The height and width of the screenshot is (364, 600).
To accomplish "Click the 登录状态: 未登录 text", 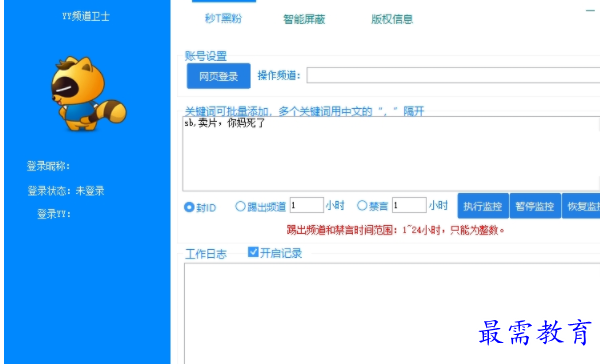I will point(66,191).
